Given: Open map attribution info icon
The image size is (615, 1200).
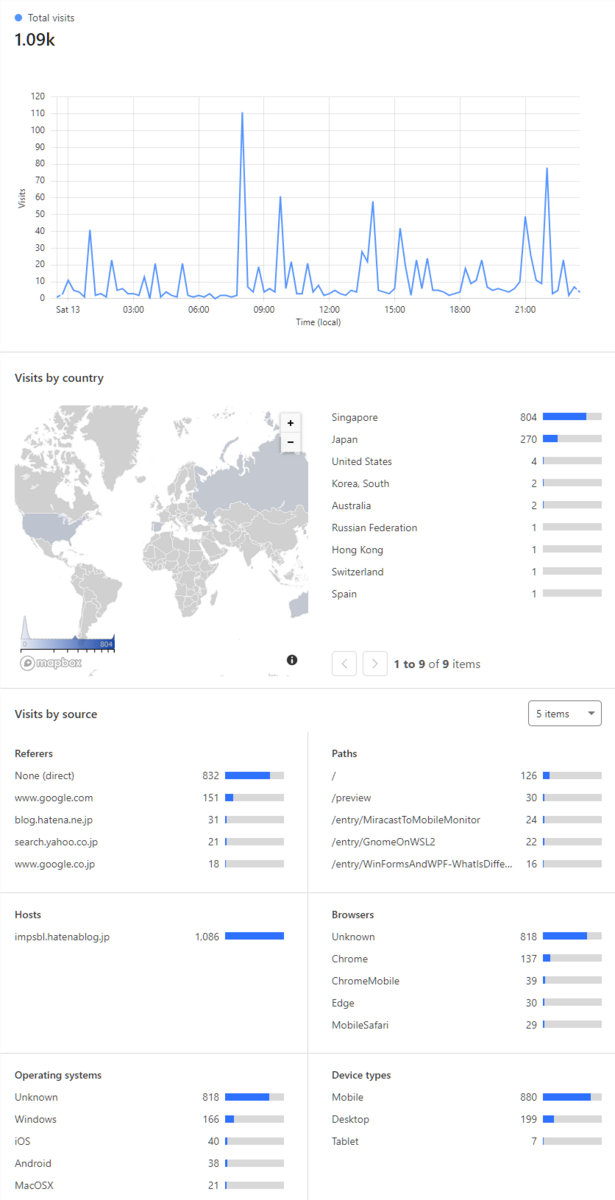Looking at the screenshot, I should point(292,660).
